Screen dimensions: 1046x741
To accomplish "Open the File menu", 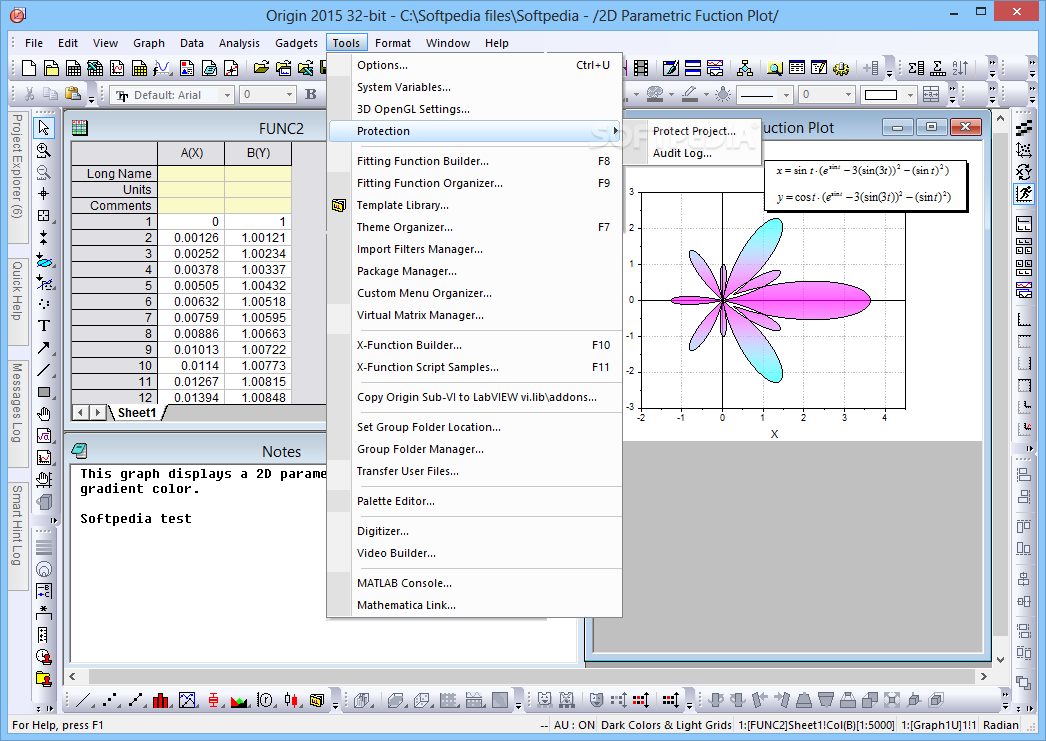I will tap(34, 43).
